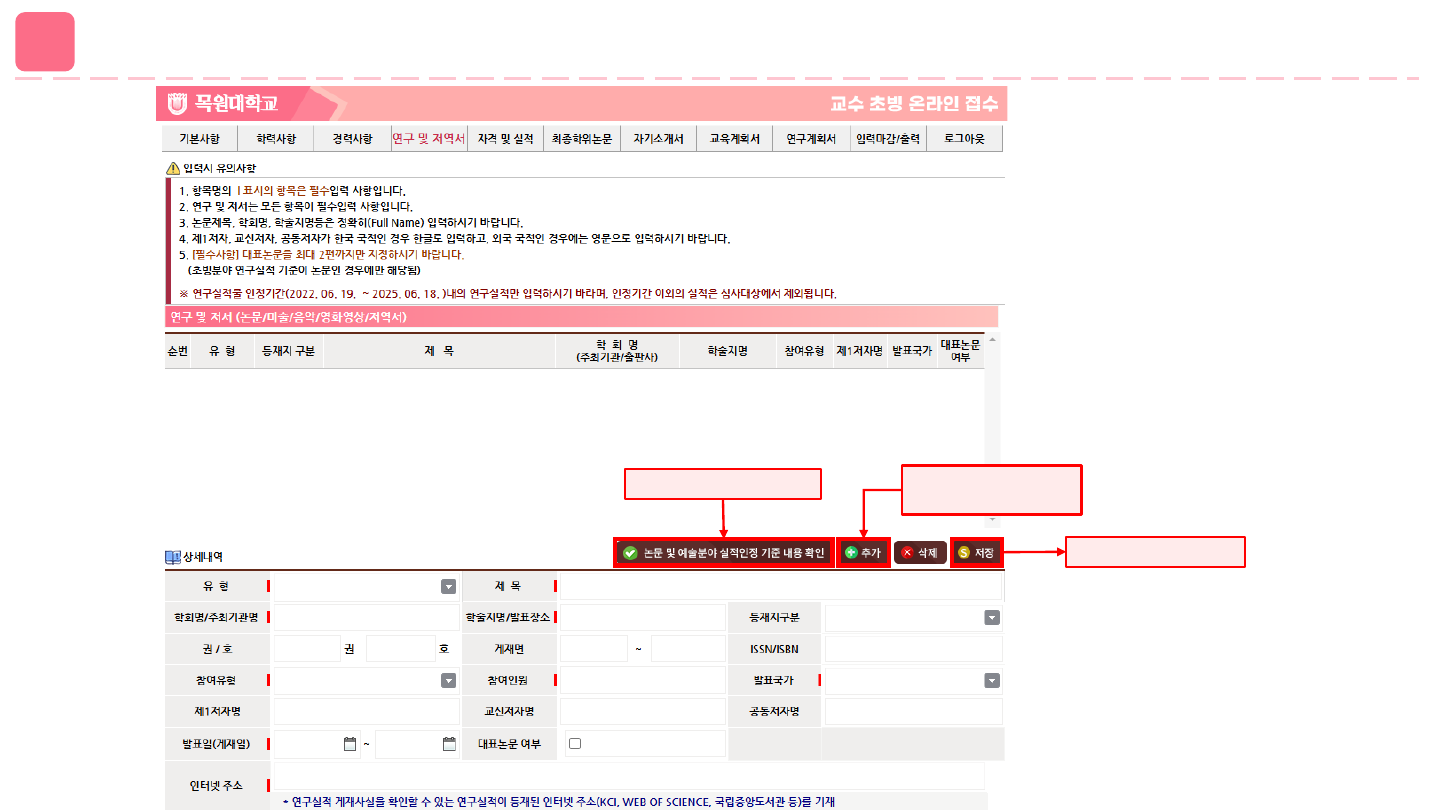Click the 상세내역 book icon
The width and height of the screenshot is (1440, 810).
point(173,558)
